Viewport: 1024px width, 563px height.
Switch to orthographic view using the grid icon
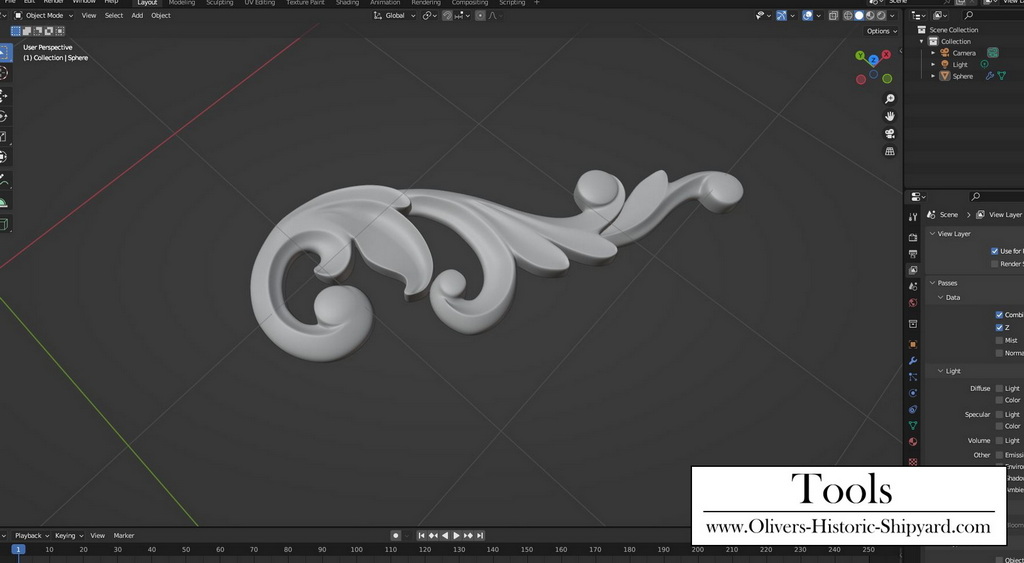pyautogui.click(x=890, y=152)
